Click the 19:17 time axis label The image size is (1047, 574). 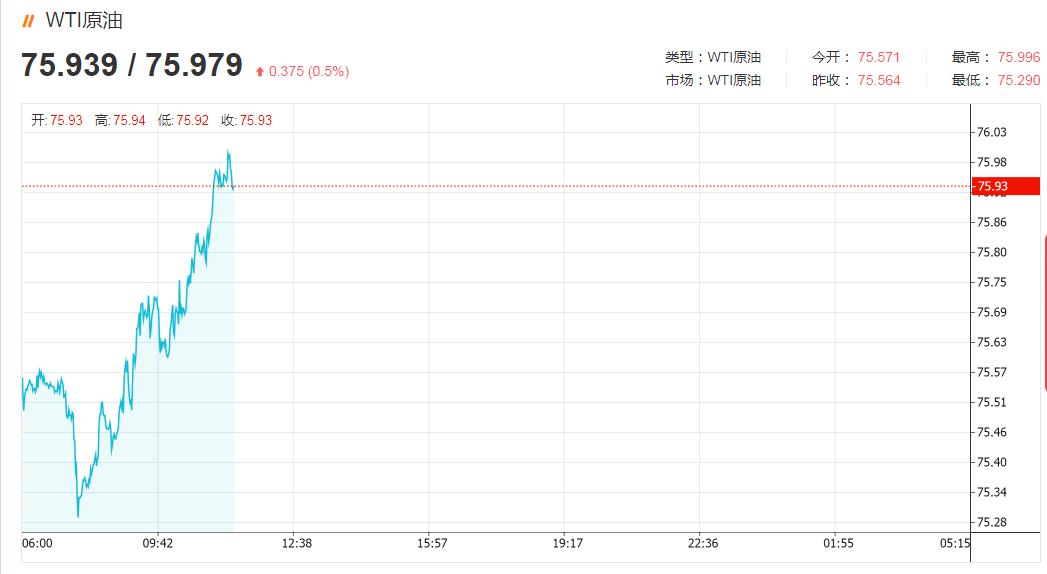[567, 543]
